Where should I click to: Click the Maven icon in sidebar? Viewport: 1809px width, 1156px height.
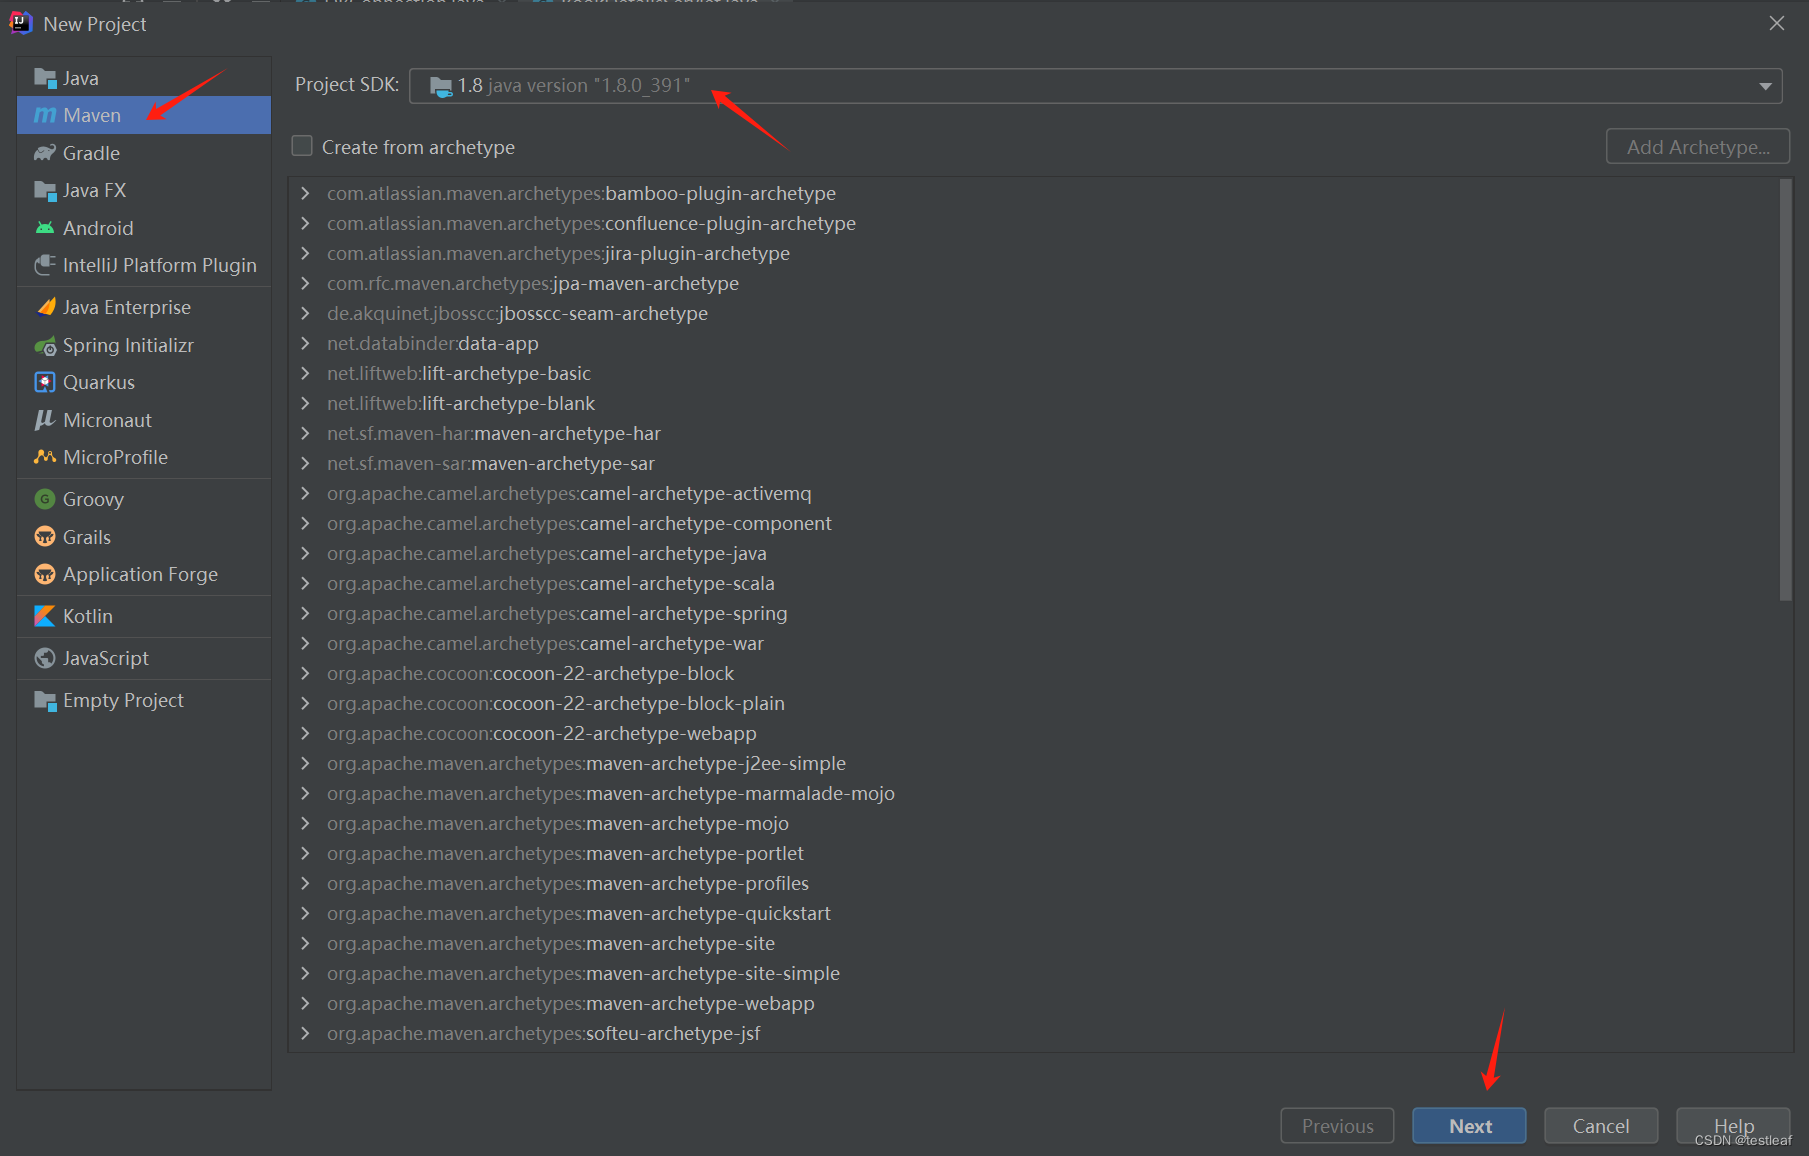point(45,116)
